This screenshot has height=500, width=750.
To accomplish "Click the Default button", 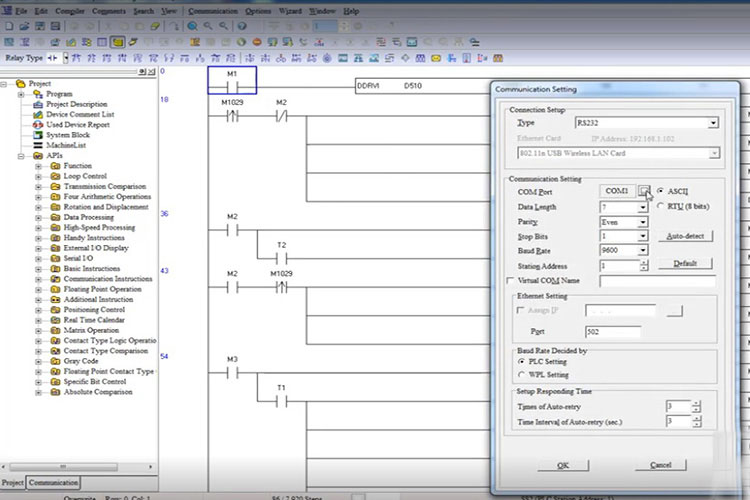I will pos(685,263).
